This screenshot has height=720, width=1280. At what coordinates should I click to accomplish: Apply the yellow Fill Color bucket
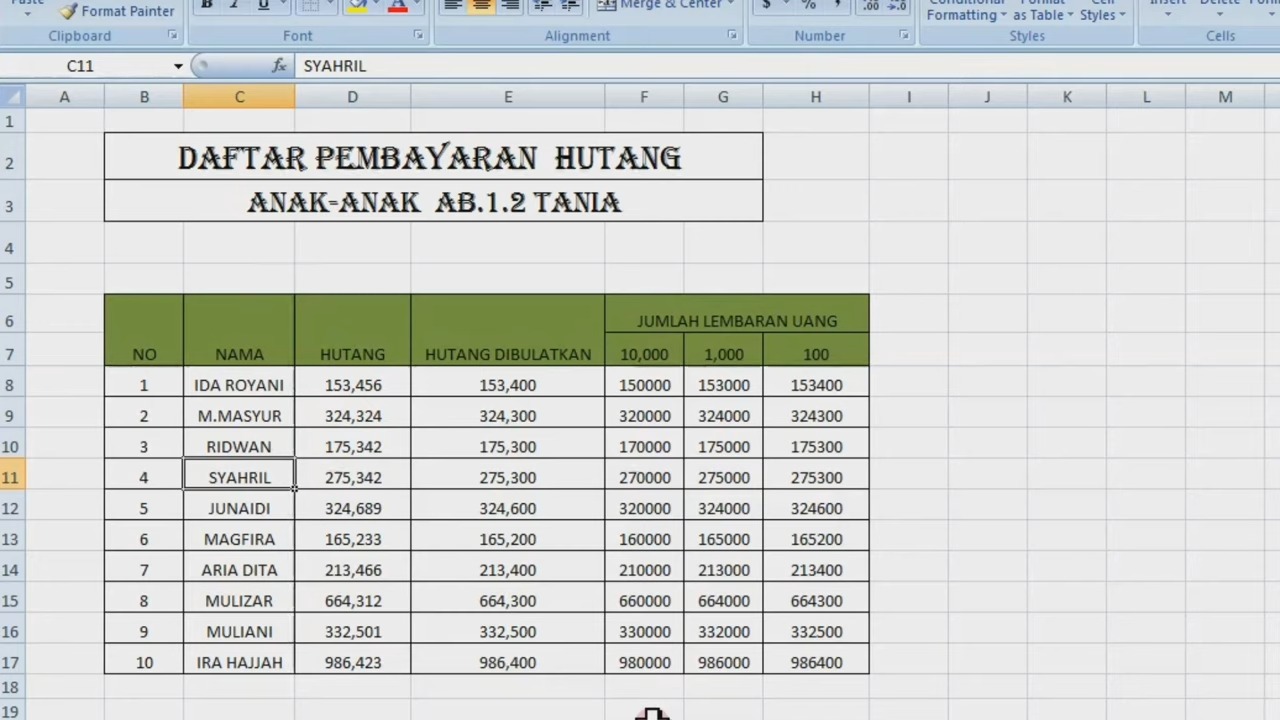(357, 5)
